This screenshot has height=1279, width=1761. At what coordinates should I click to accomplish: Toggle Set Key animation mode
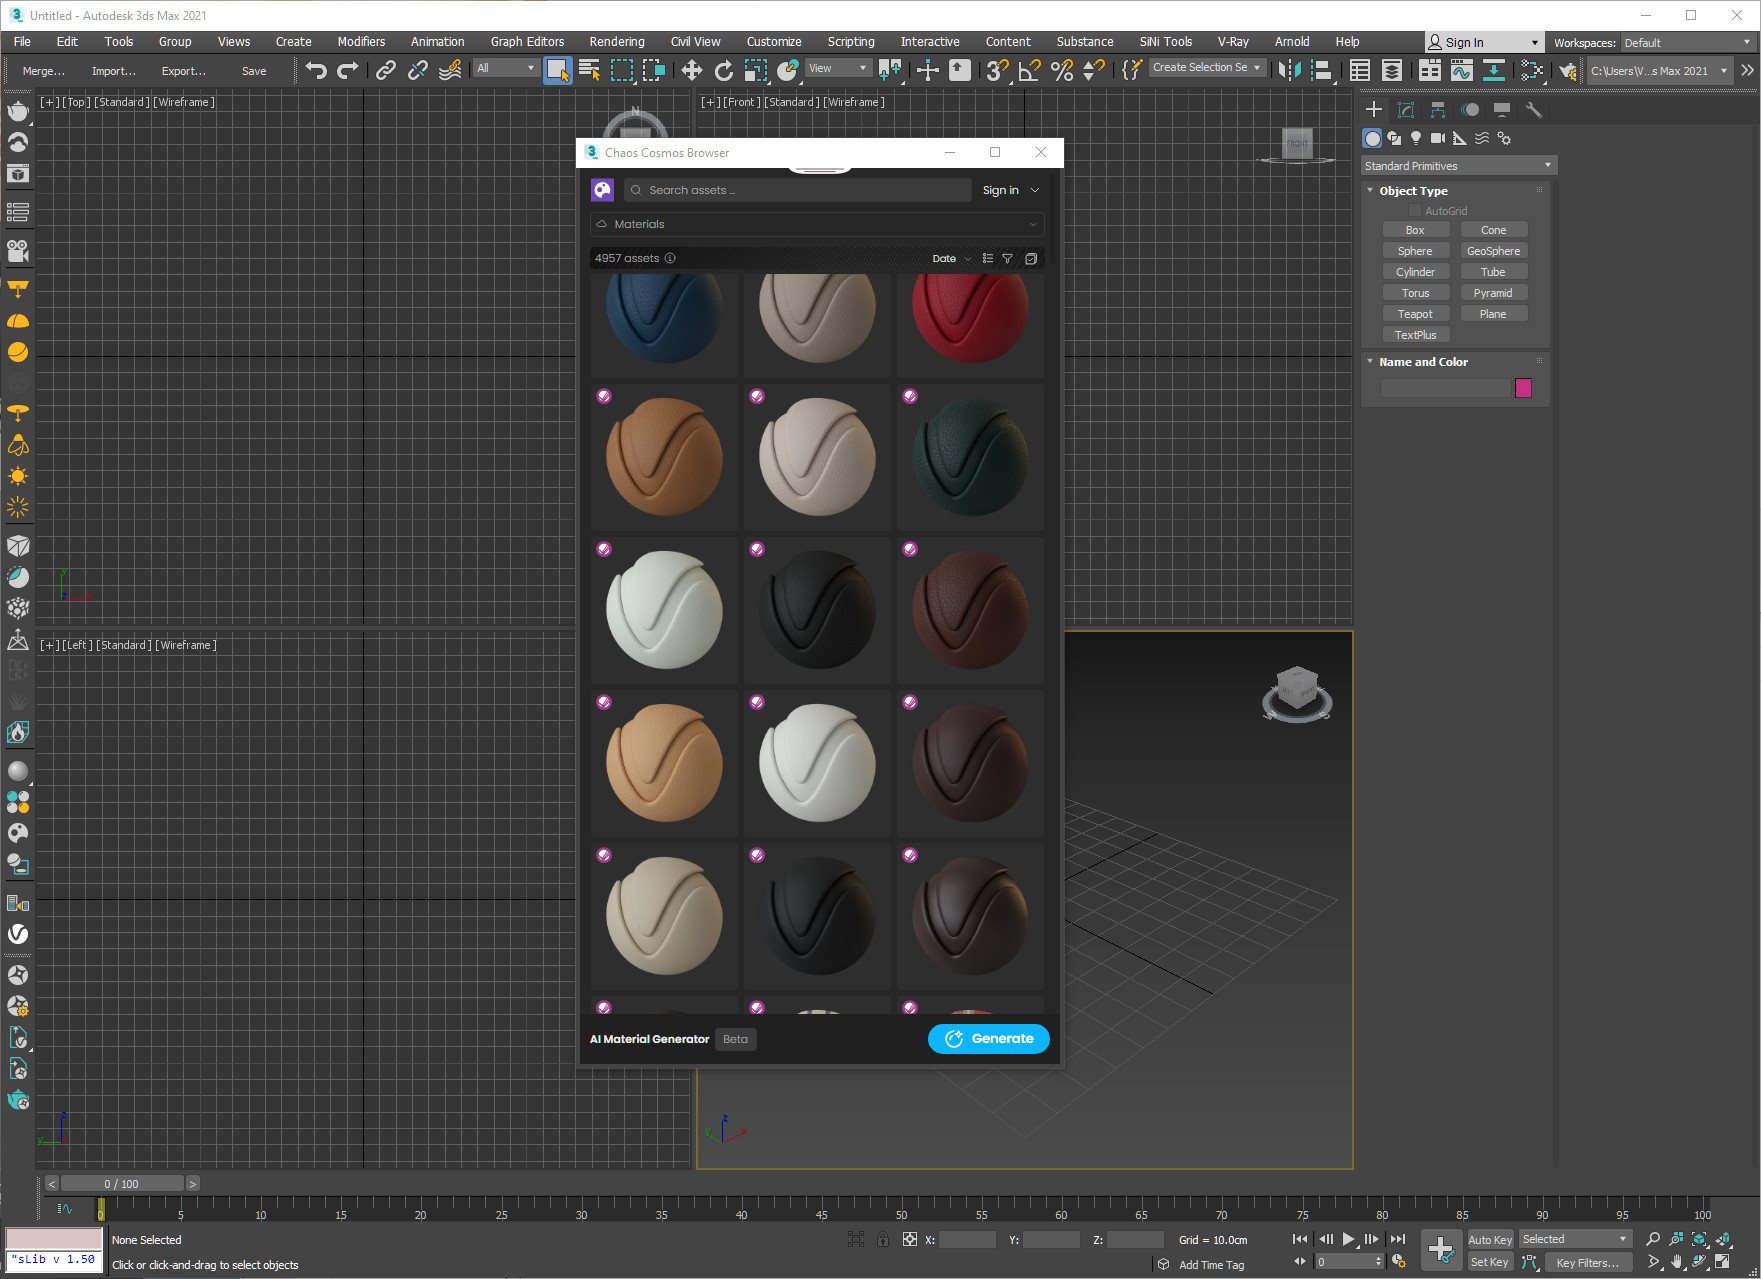click(x=1489, y=1262)
